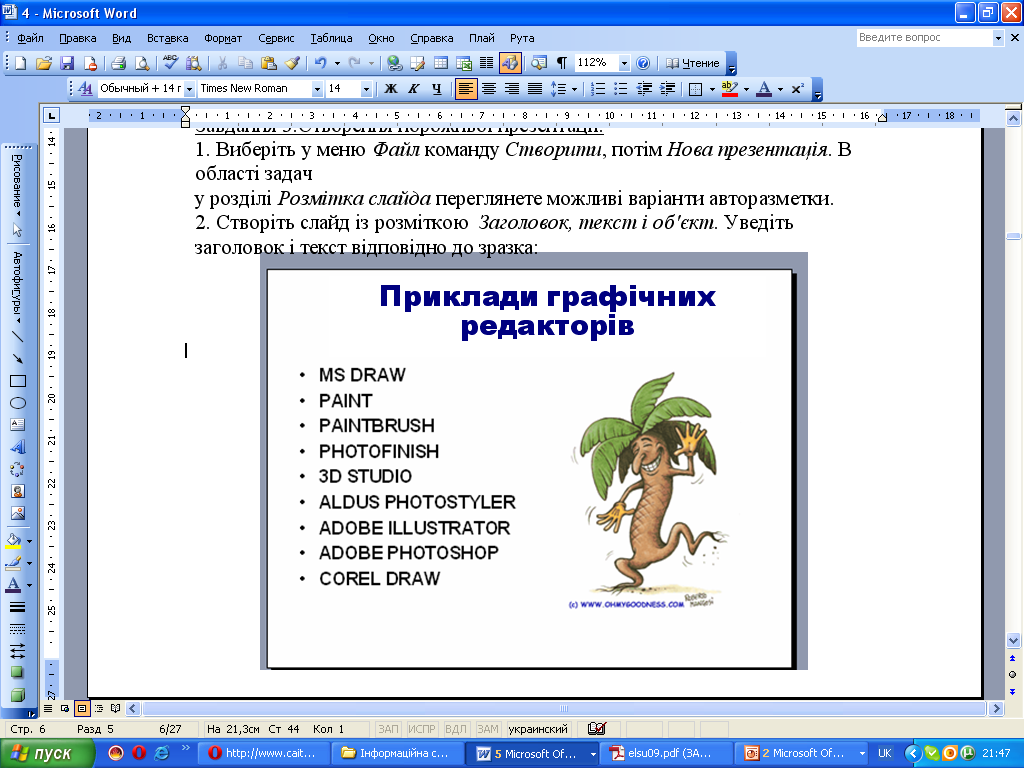Viewport: 1024px width, 768px height.
Task: Choose fill color on drawing toolbar
Action: 13,541
